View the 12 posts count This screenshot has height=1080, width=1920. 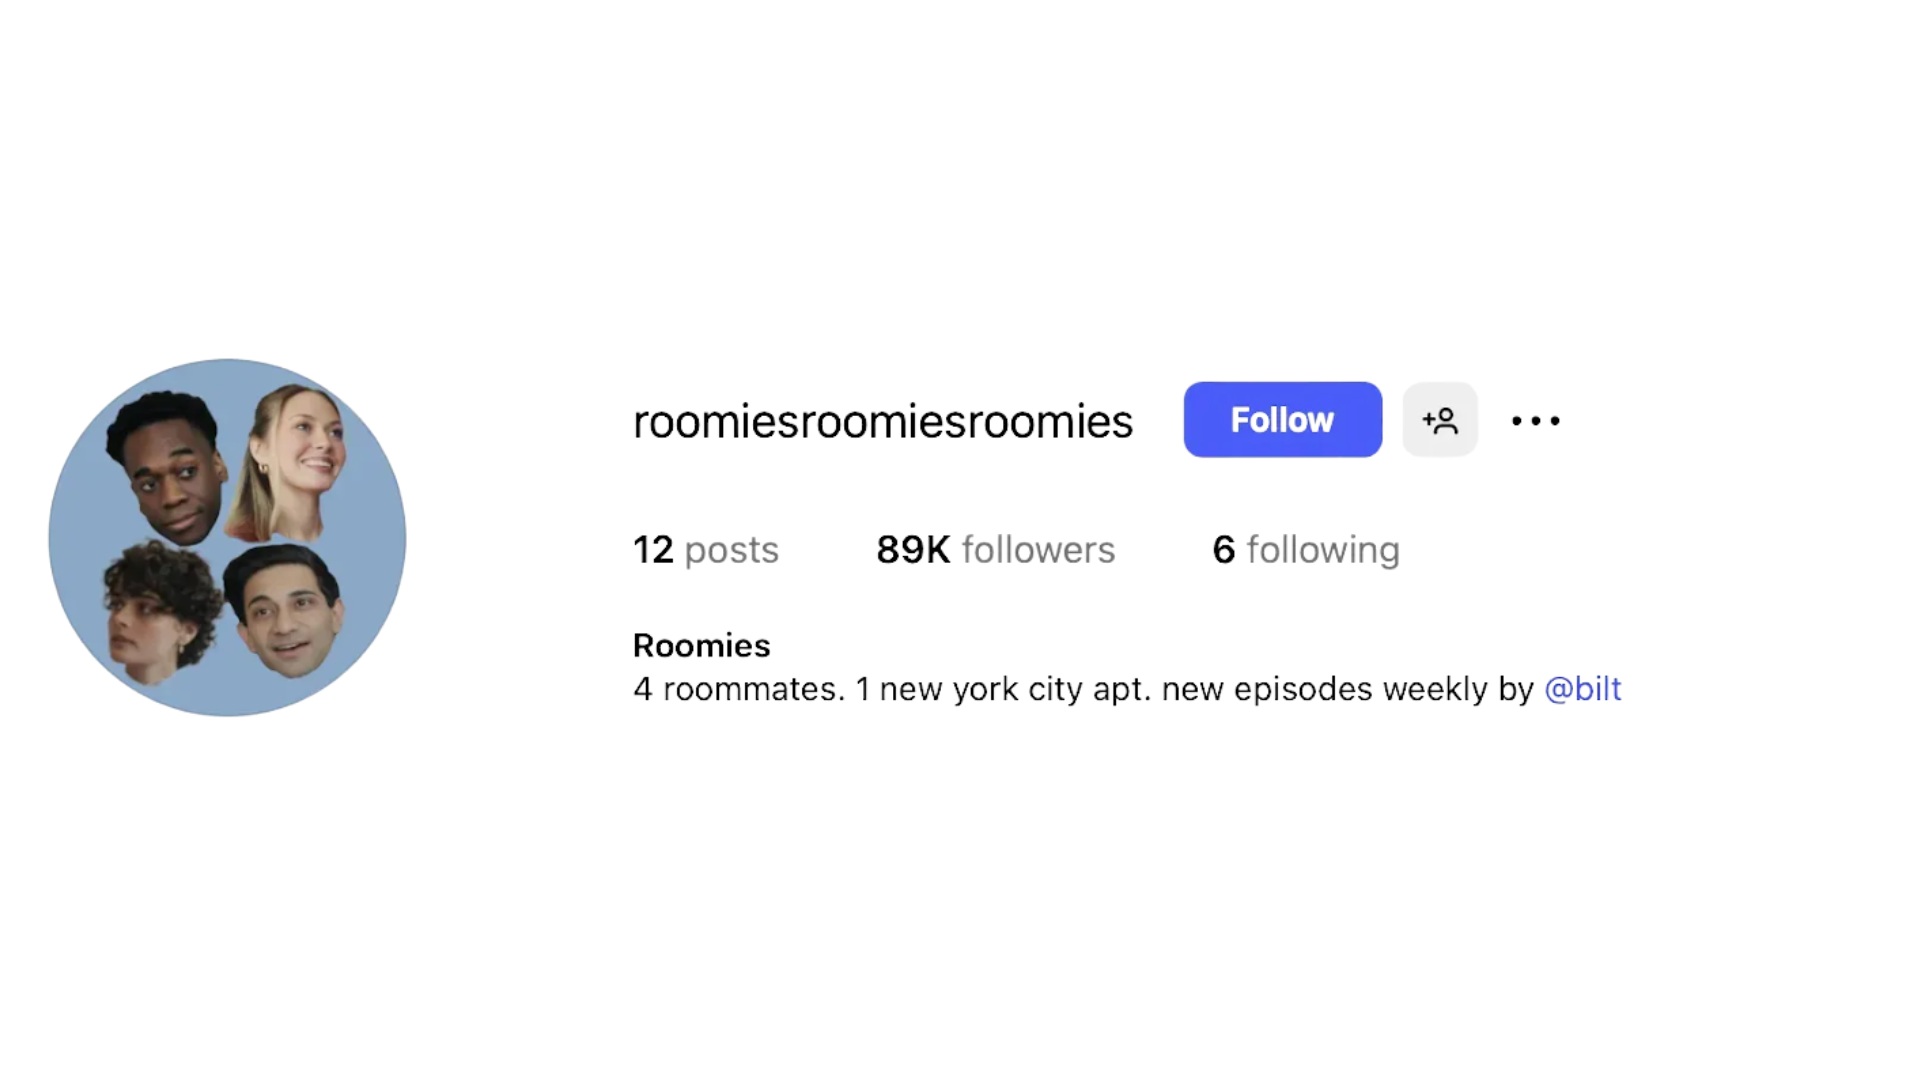[706, 550]
